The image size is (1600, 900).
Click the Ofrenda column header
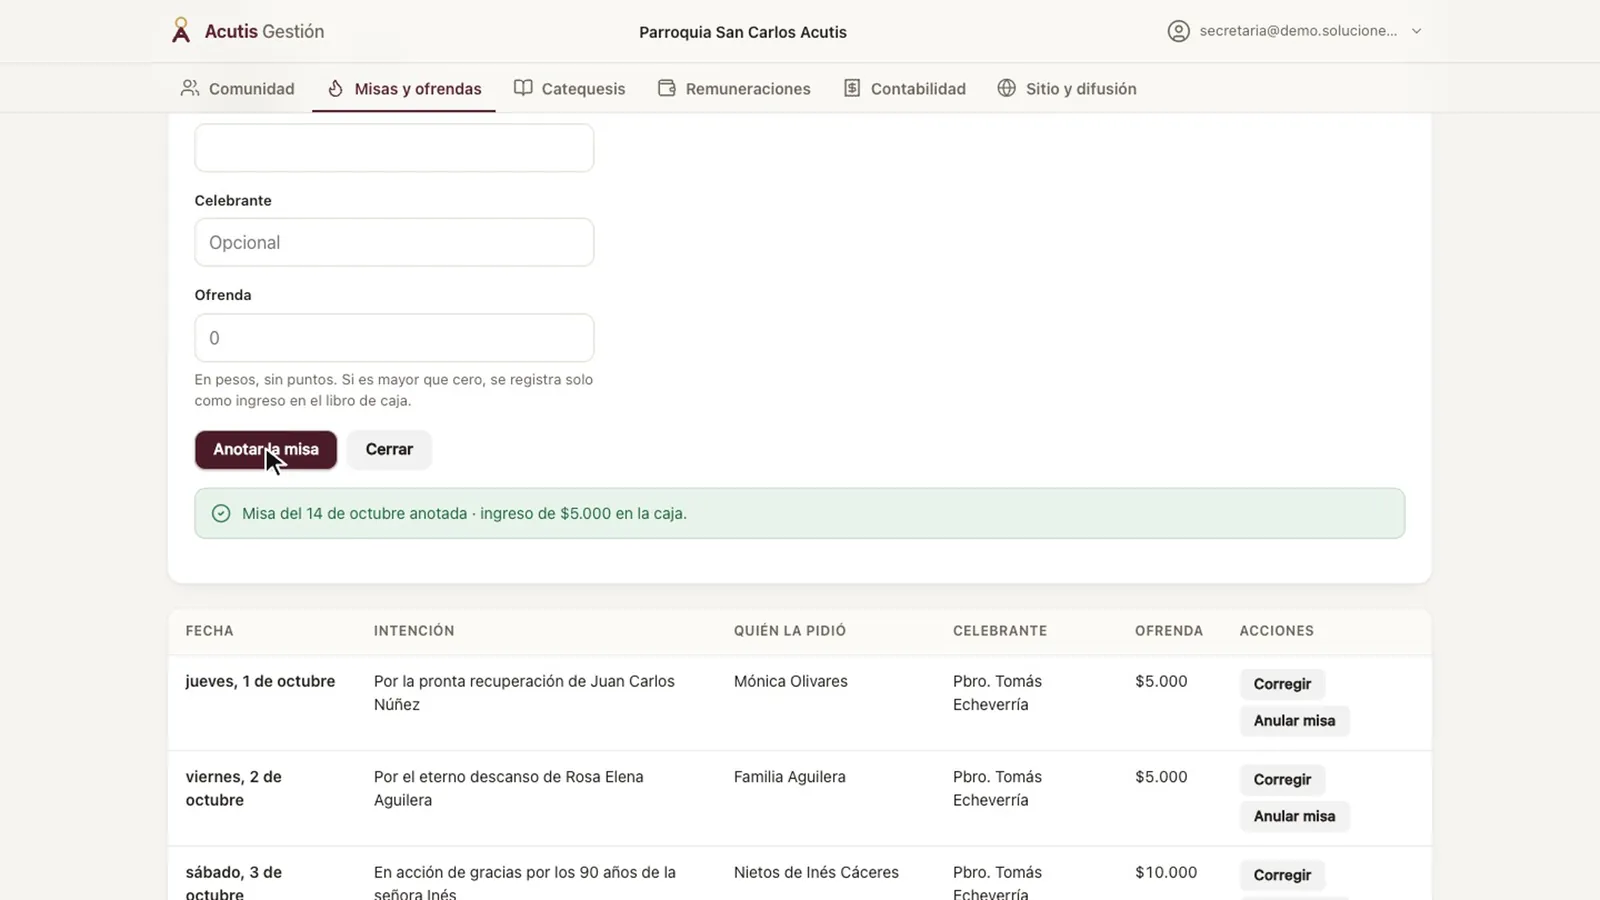[x=1169, y=631]
